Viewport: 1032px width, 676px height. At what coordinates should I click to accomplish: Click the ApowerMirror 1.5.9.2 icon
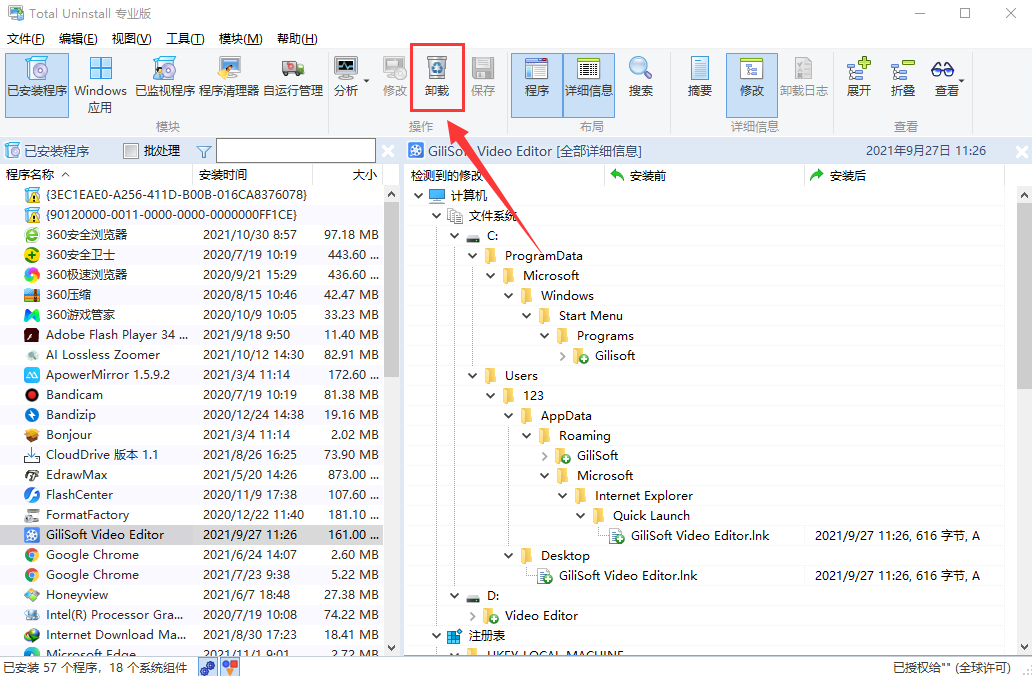click(32, 375)
